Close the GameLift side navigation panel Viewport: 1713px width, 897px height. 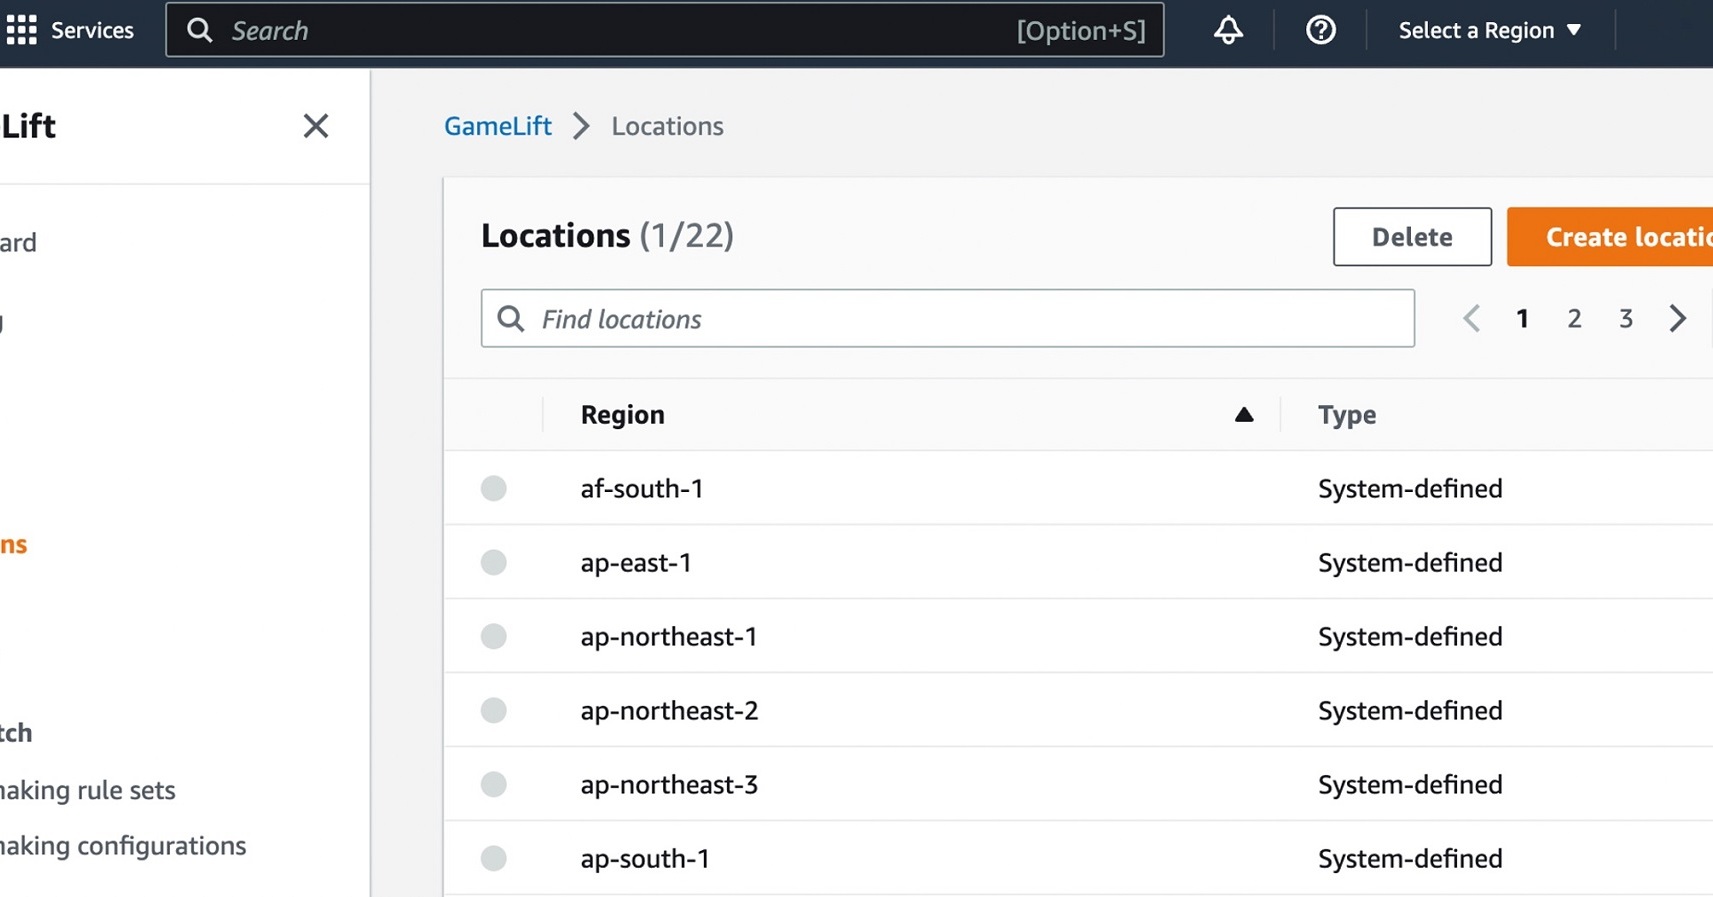[x=316, y=126]
